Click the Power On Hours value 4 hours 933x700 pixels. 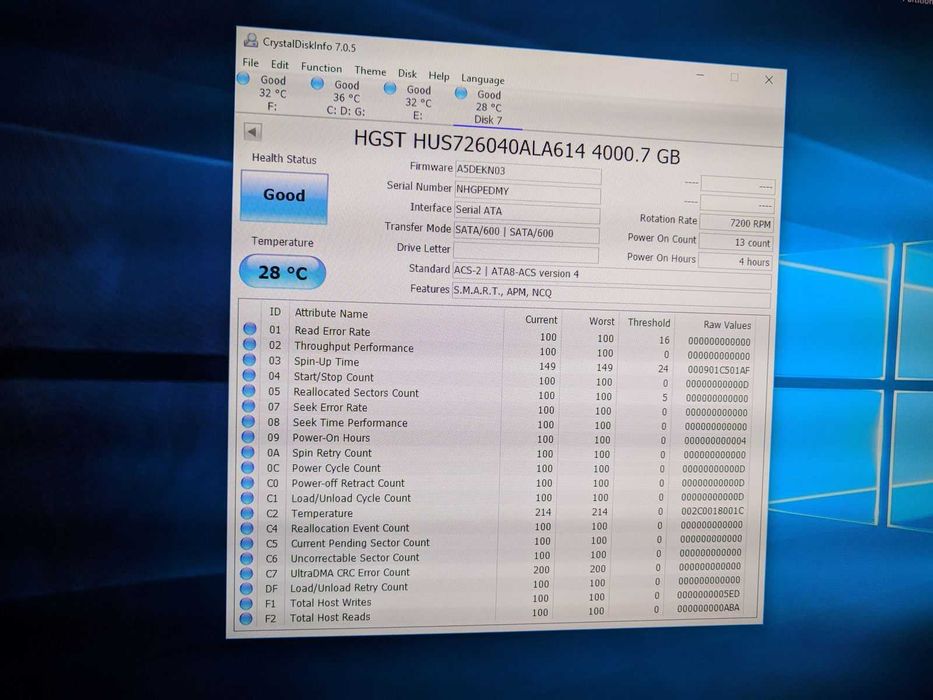tap(735, 261)
